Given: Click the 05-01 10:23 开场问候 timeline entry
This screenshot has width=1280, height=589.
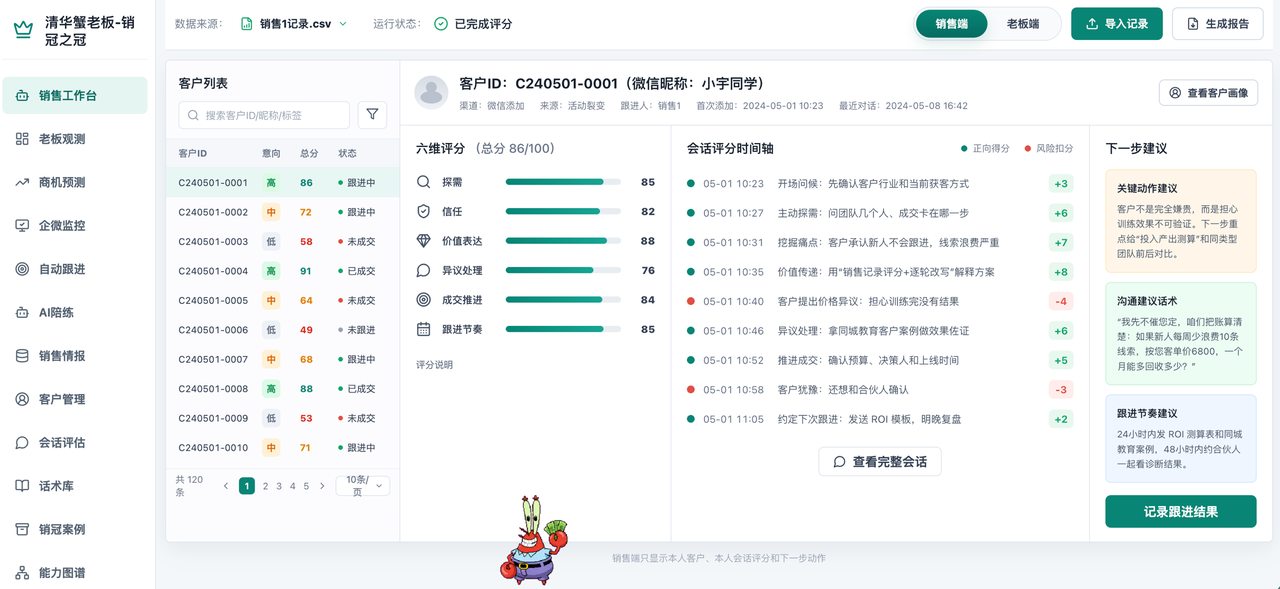Looking at the screenshot, I should click(x=880, y=184).
